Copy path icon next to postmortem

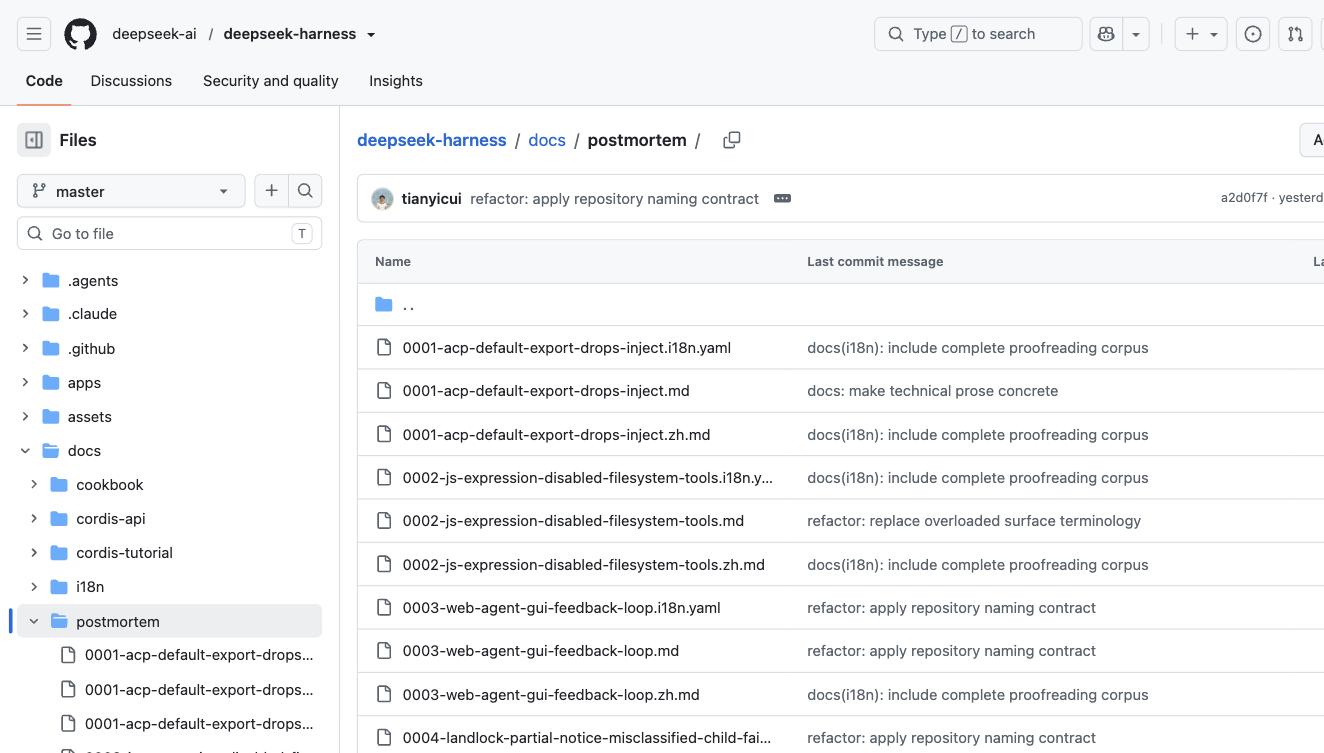pyautogui.click(x=732, y=140)
